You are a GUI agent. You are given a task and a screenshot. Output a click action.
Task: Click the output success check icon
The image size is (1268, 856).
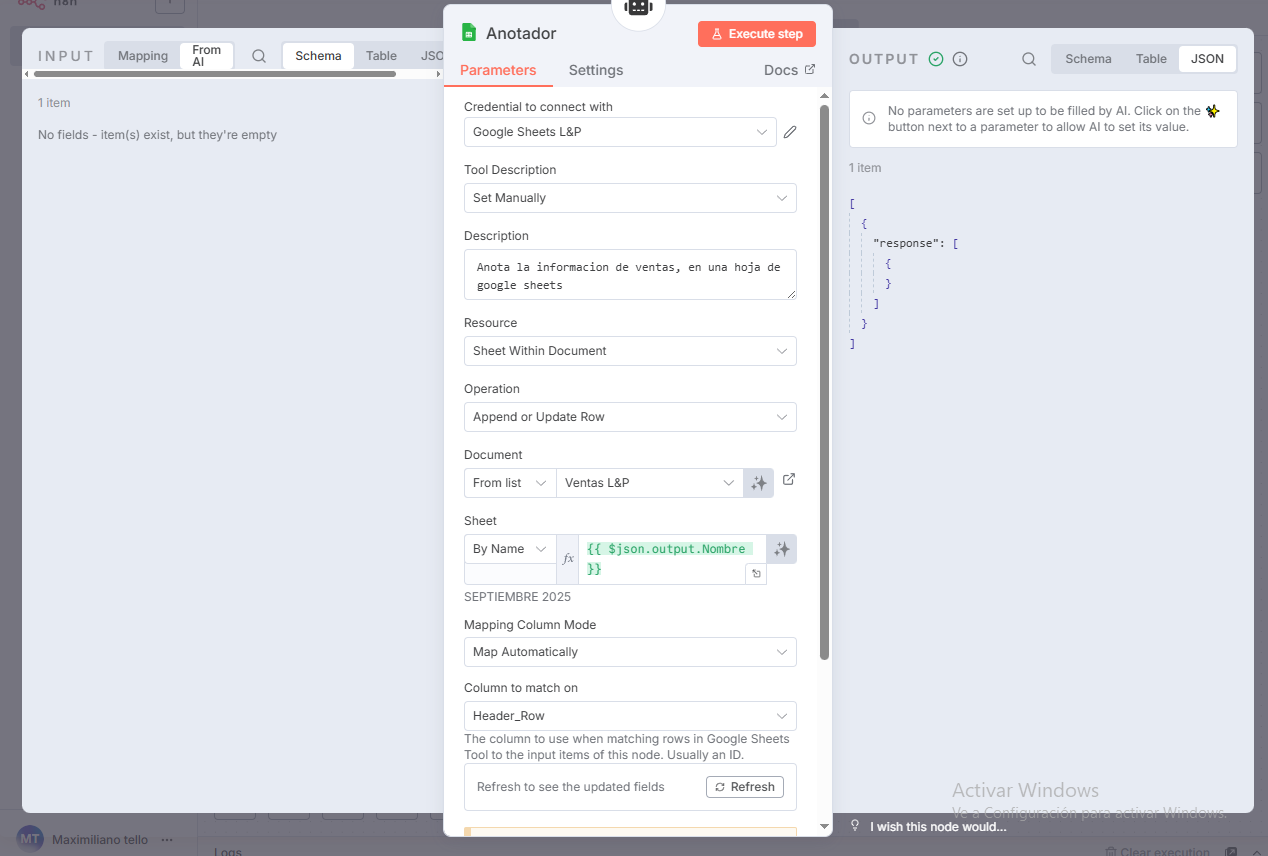coord(936,59)
